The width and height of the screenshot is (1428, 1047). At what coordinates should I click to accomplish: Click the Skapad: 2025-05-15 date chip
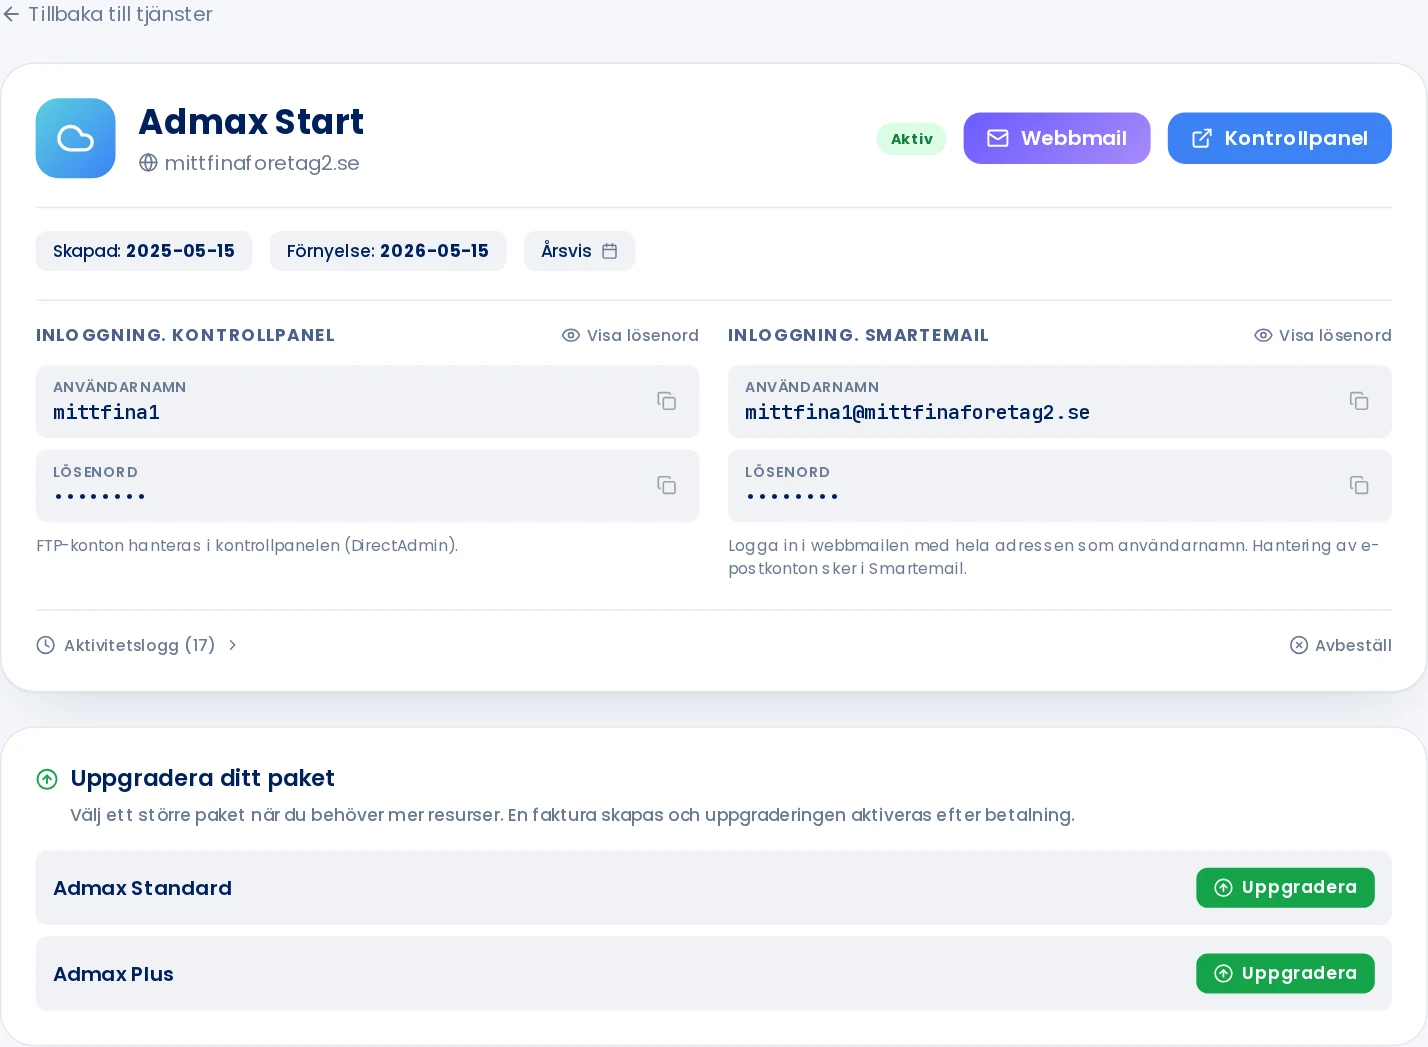tap(144, 251)
